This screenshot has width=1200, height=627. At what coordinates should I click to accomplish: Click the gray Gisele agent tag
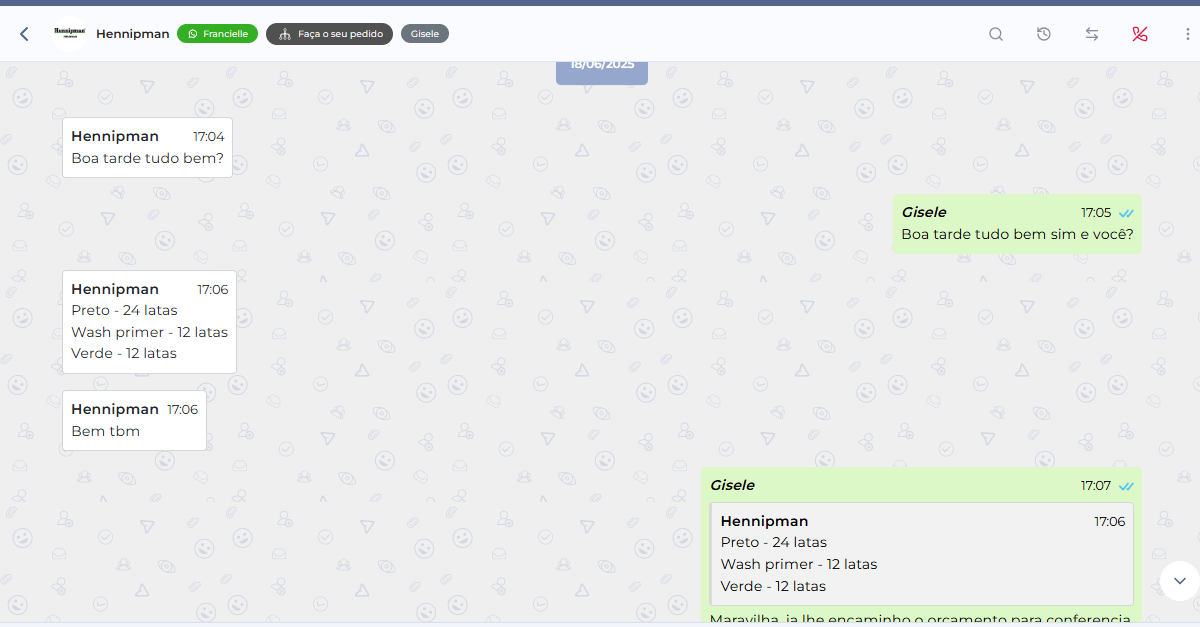(x=425, y=34)
